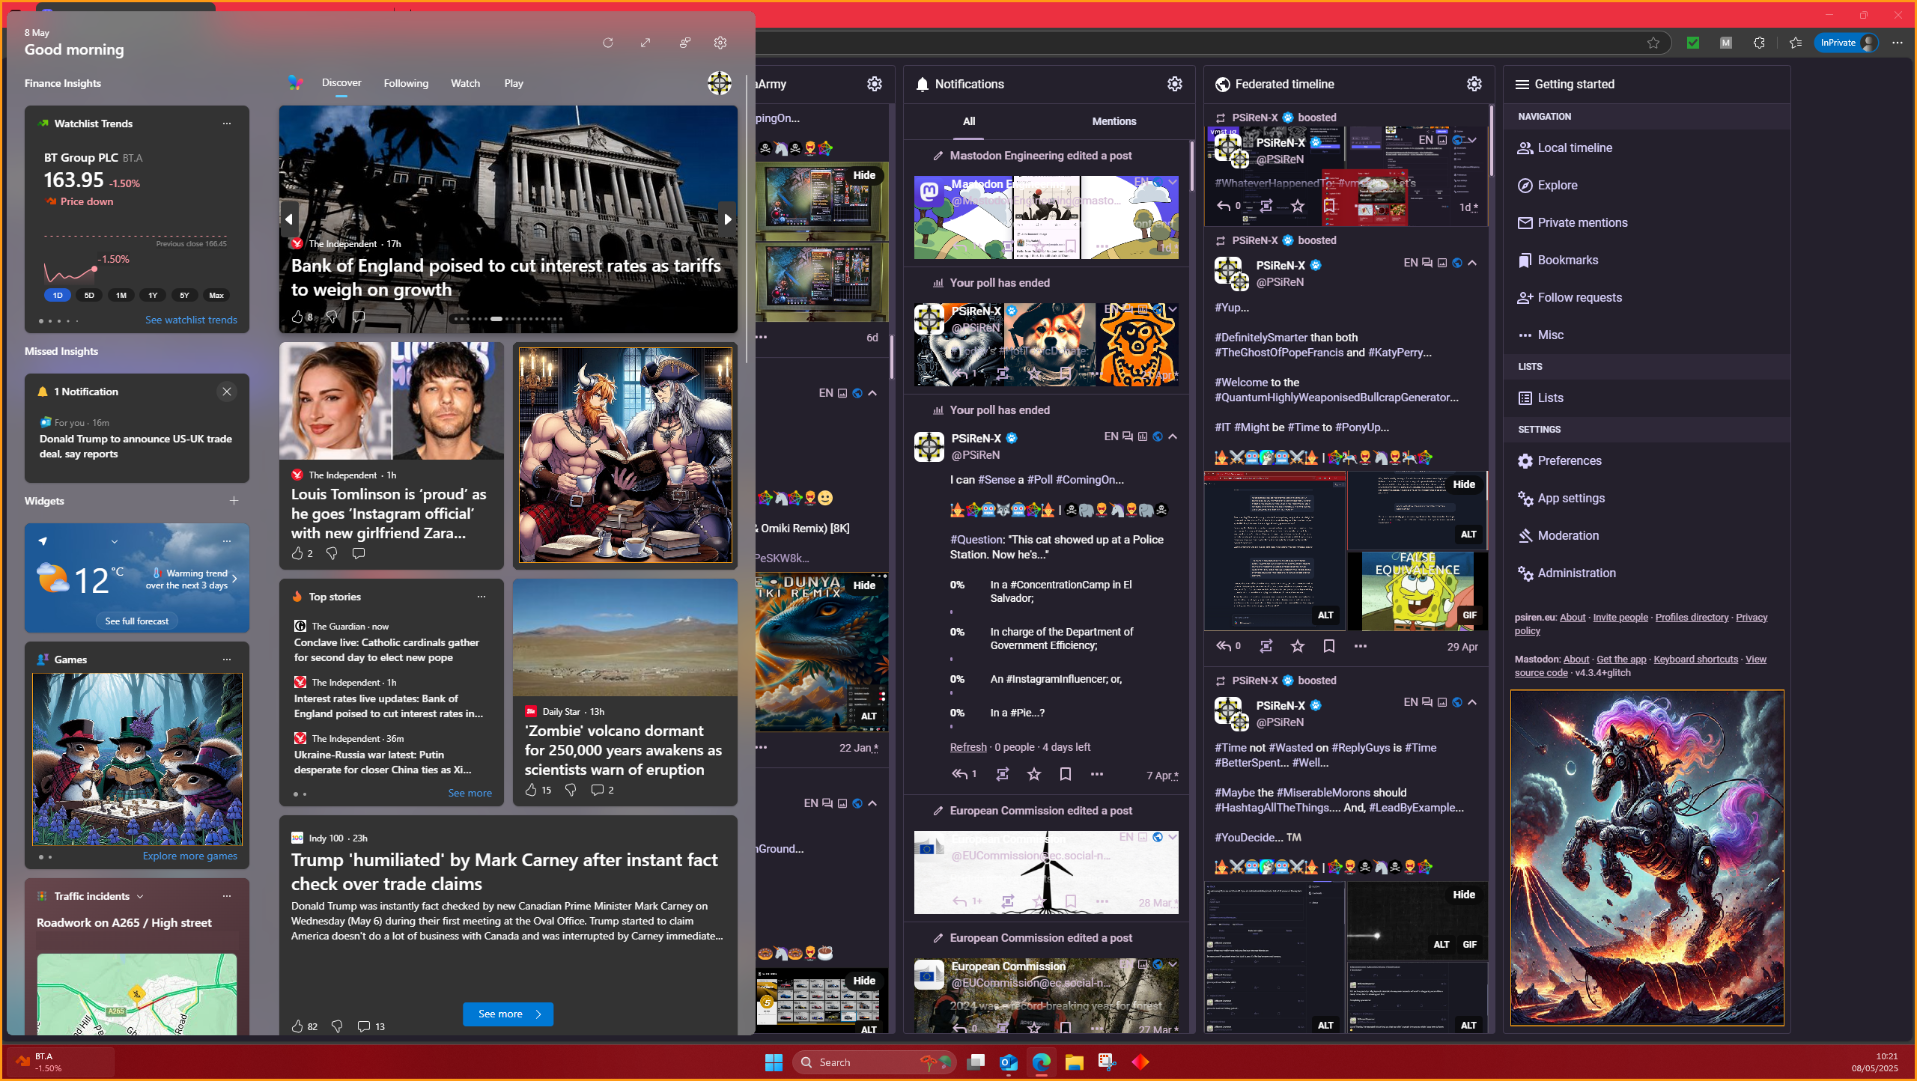Open Microsoft Edge from taskbar

1041,1062
